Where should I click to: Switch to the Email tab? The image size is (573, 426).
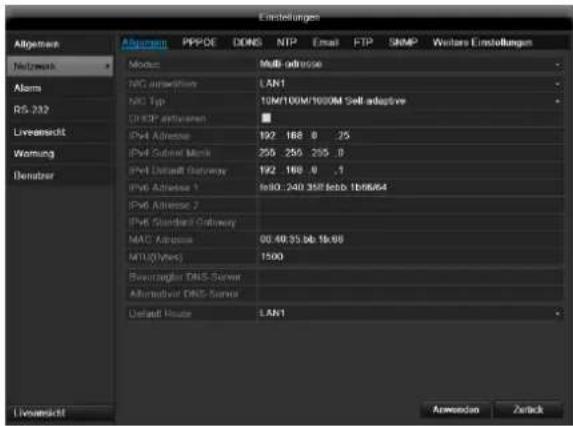tap(325, 42)
